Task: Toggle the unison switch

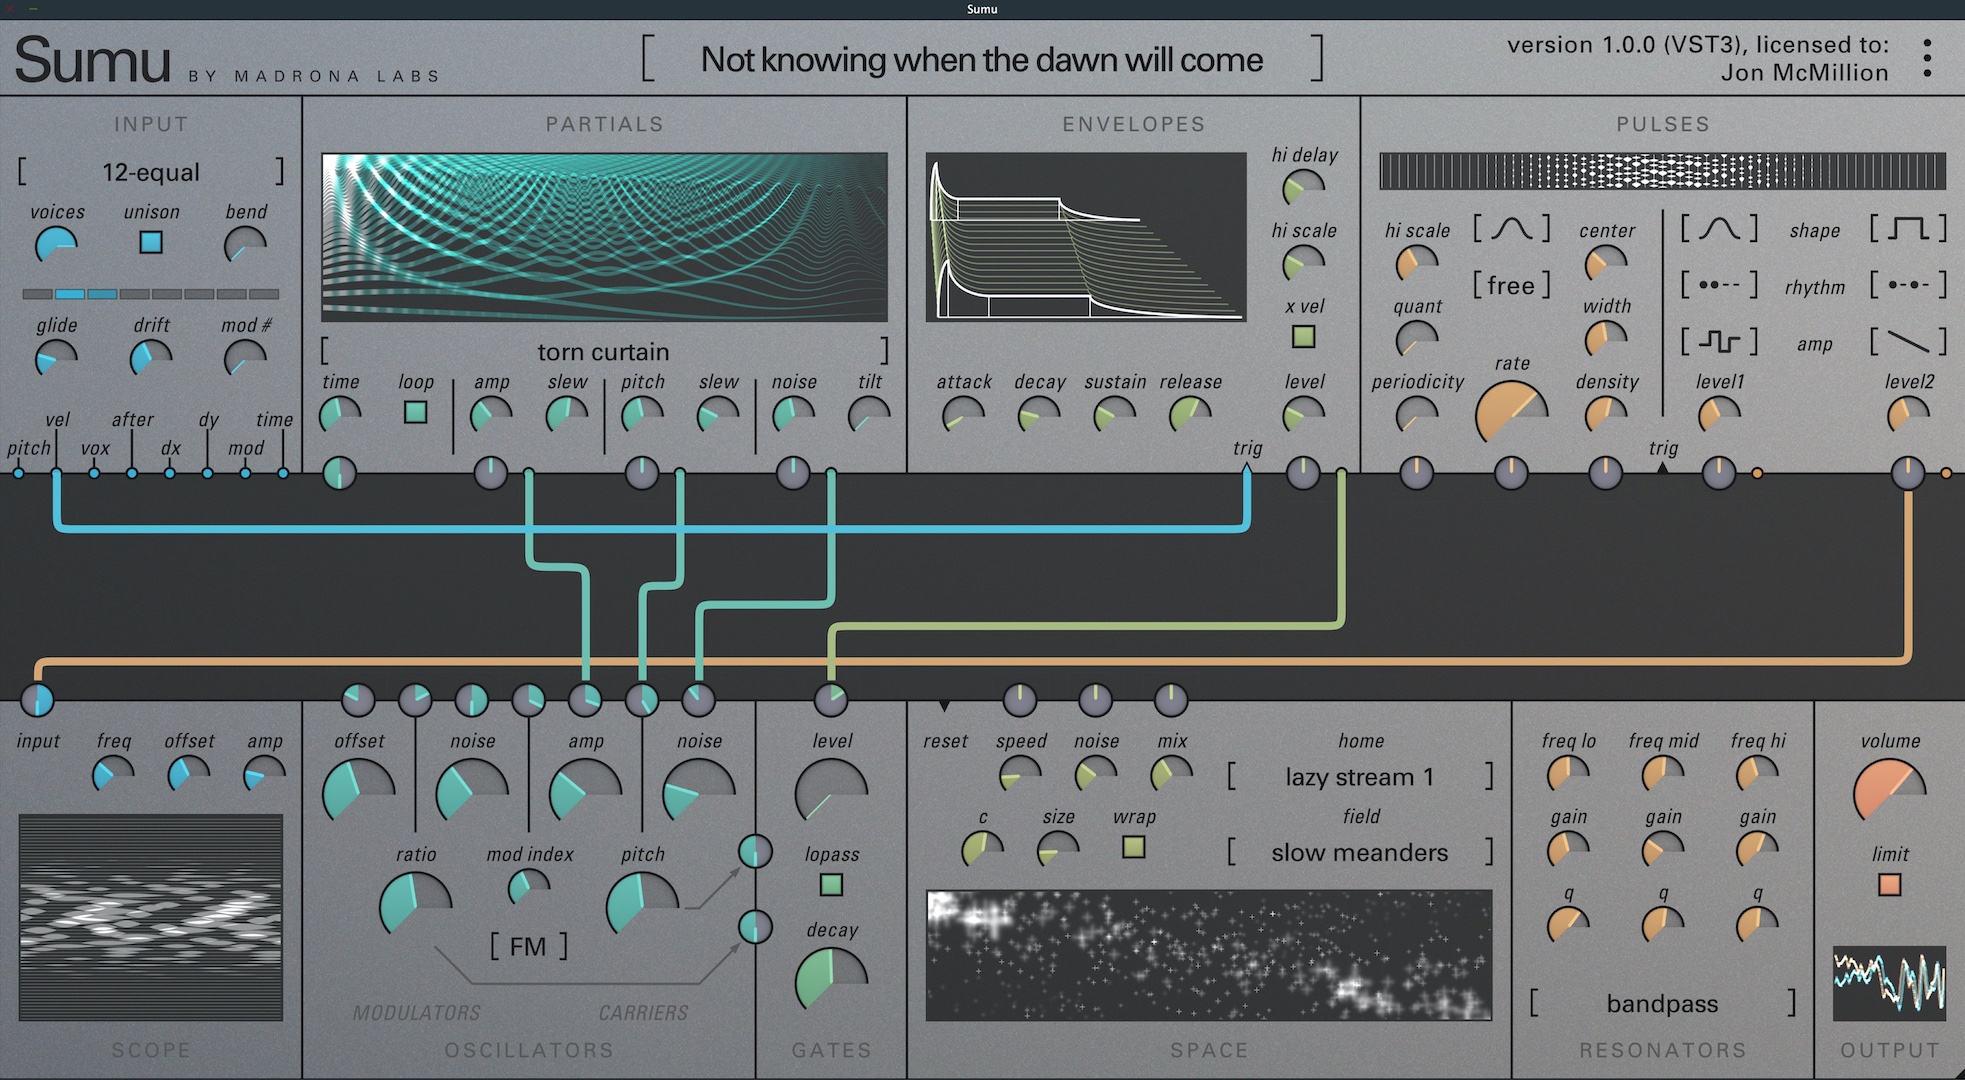Action: coord(151,242)
